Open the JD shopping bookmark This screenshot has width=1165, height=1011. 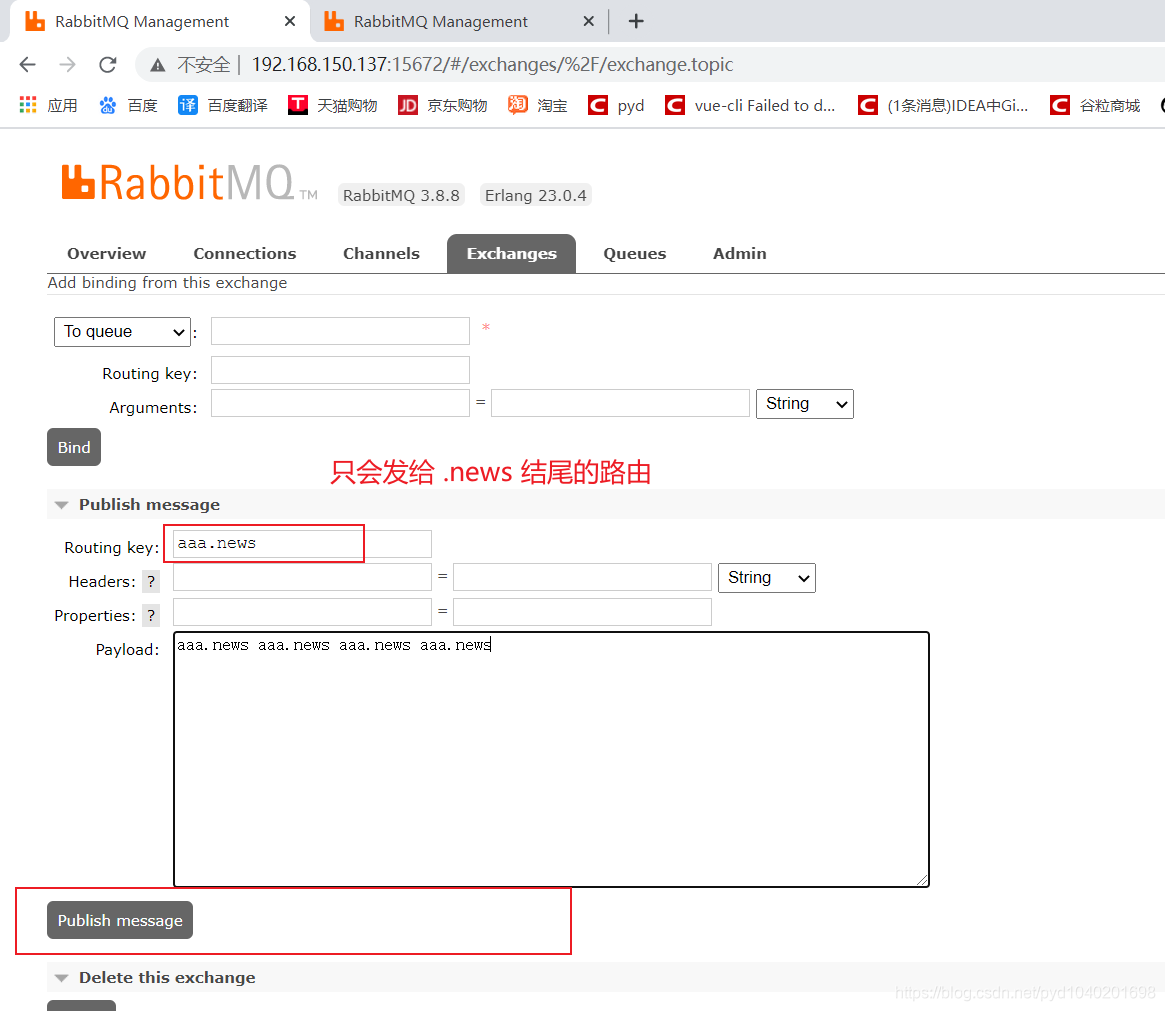pos(442,105)
